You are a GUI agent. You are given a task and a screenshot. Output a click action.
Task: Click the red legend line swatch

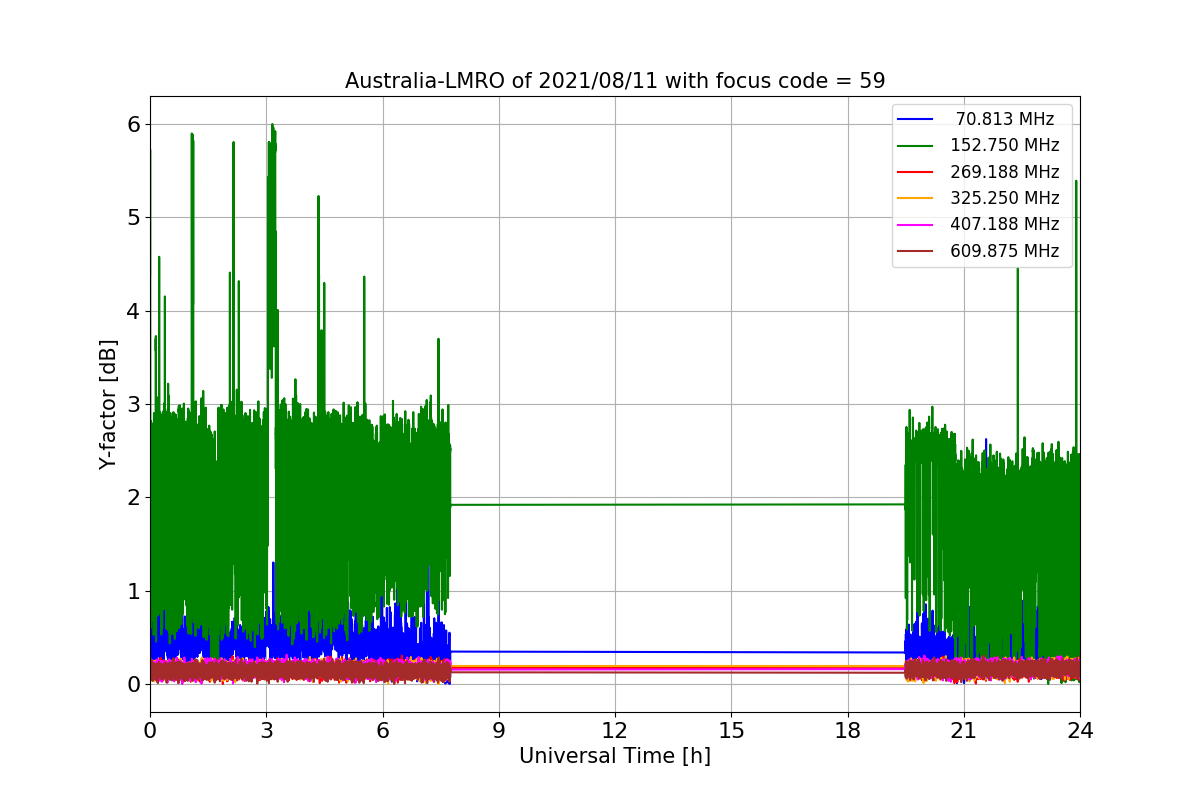pos(915,172)
